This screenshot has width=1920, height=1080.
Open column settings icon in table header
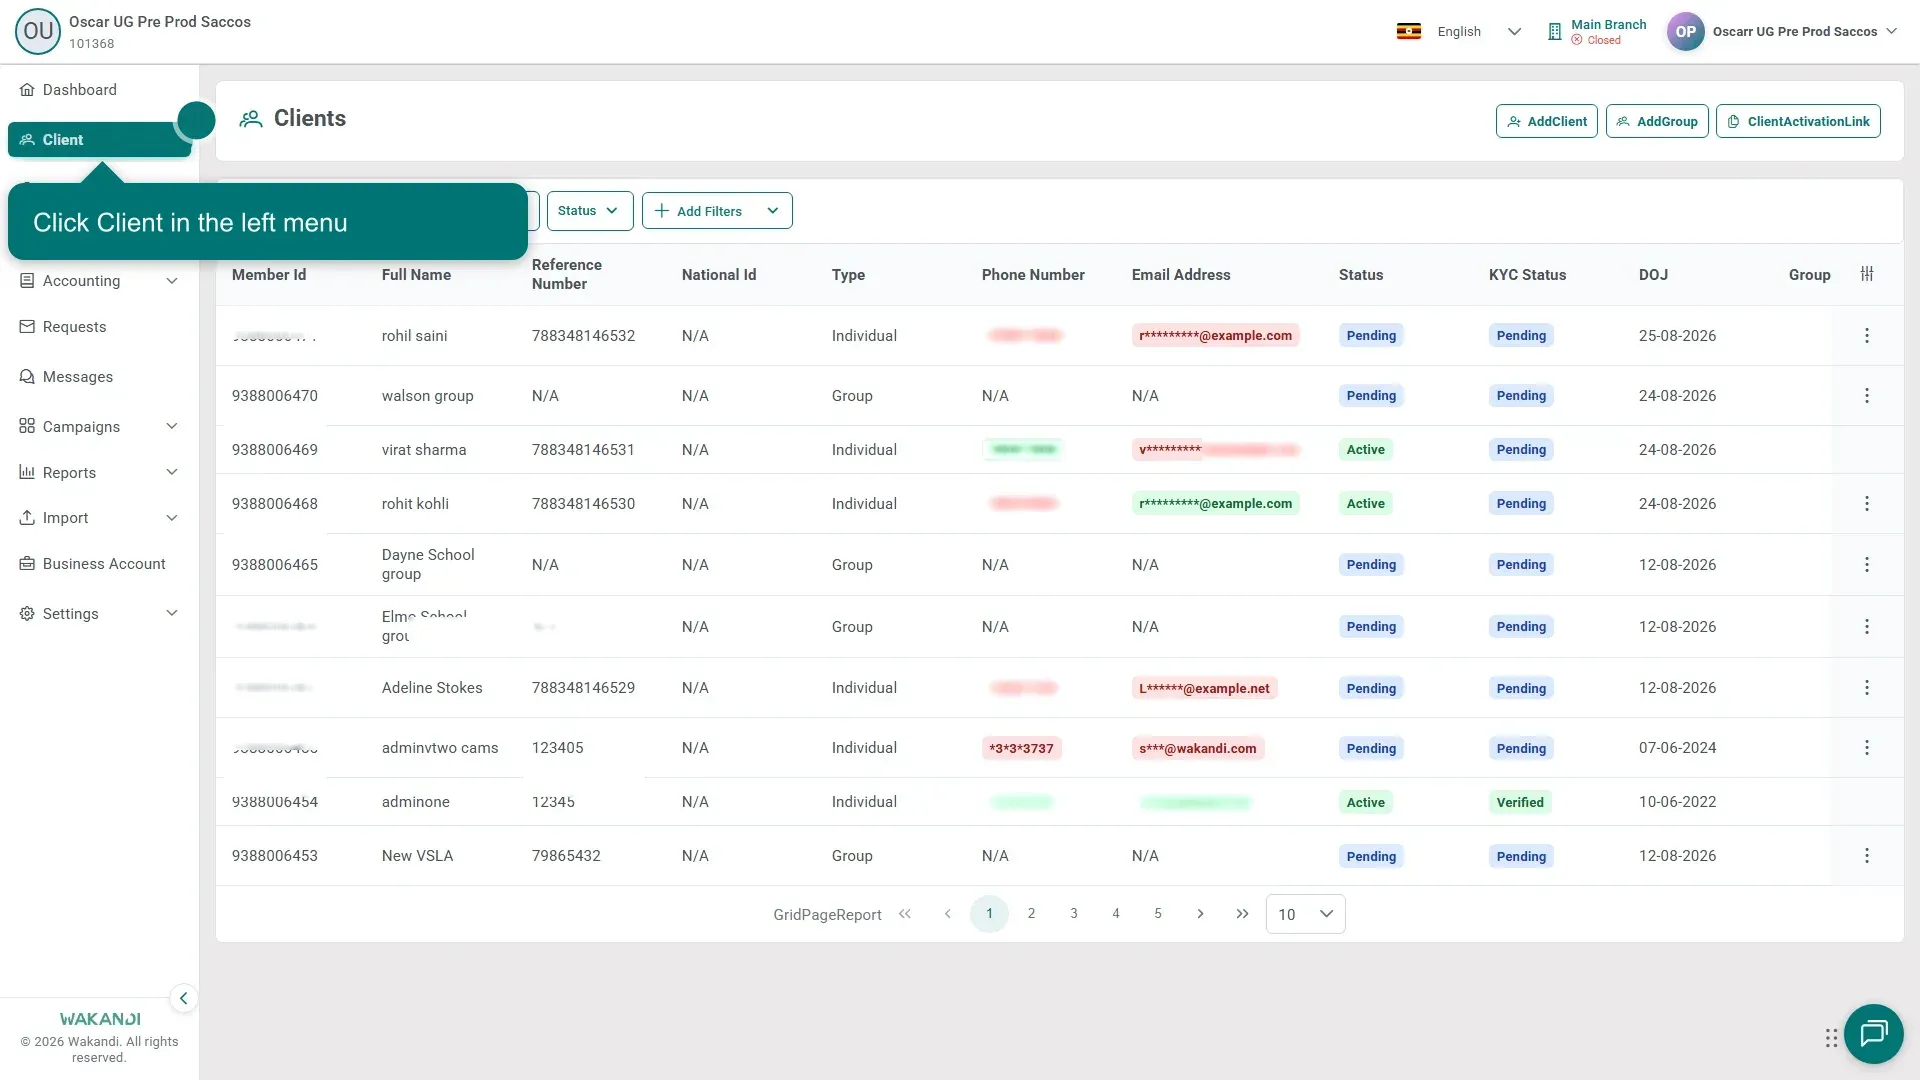(1867, 274)
